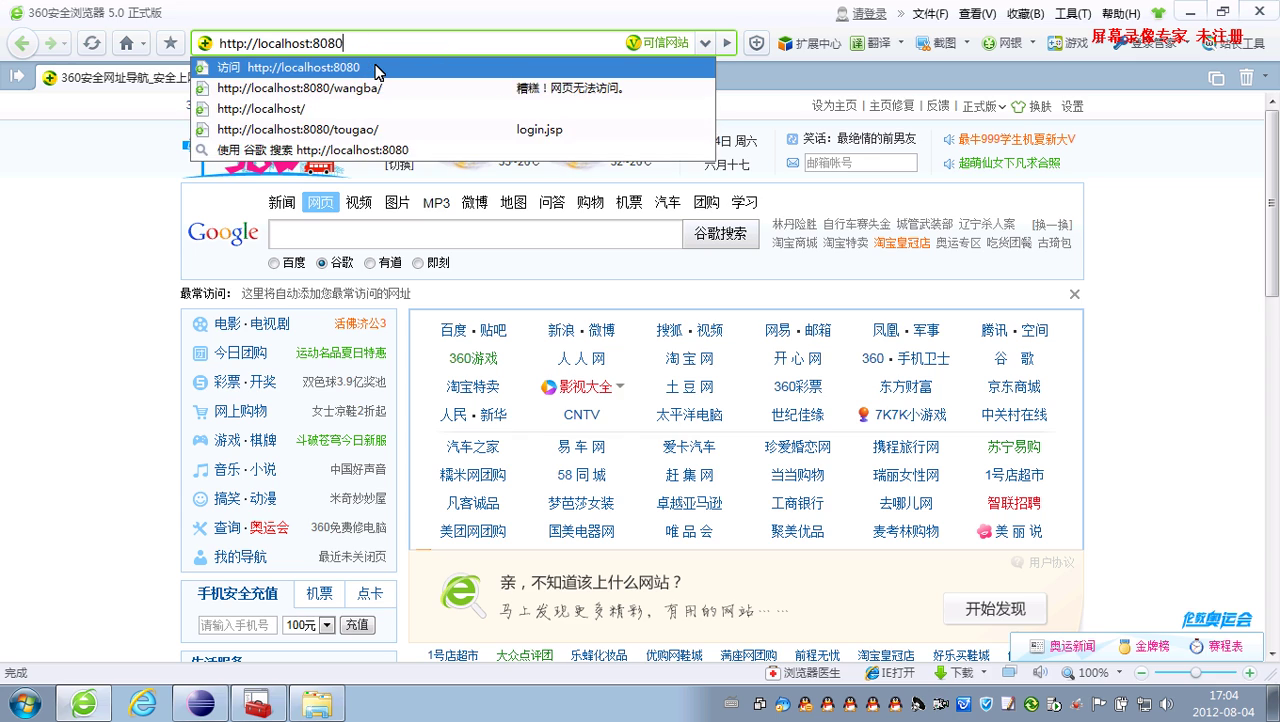1280x722 pixels.
Task: Click the 下载 download status bar icon
Action: coord(953,673)
